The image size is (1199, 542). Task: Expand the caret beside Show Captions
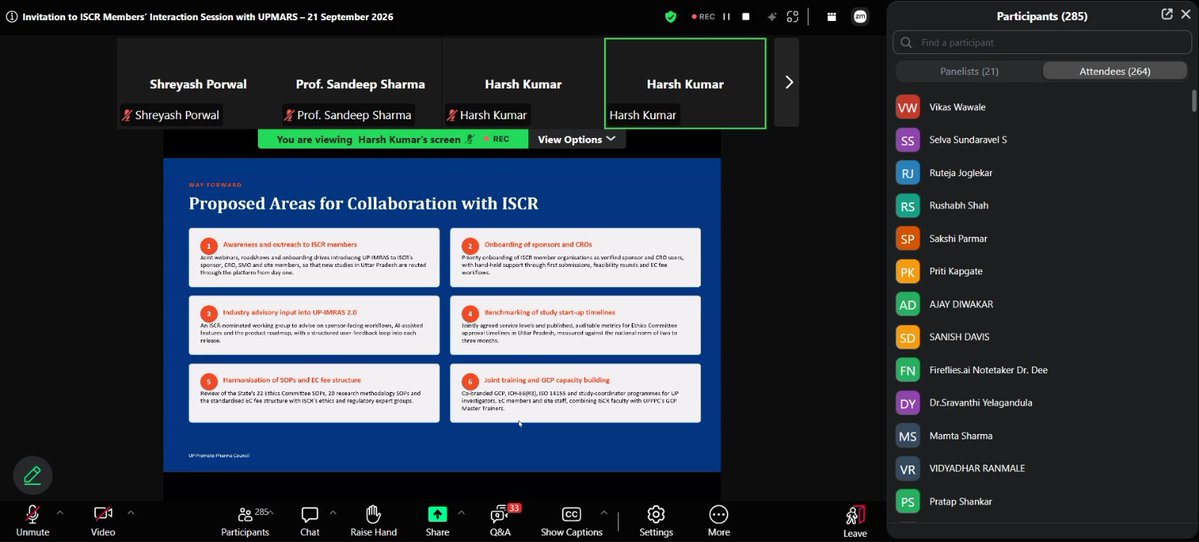coord(603,513)
